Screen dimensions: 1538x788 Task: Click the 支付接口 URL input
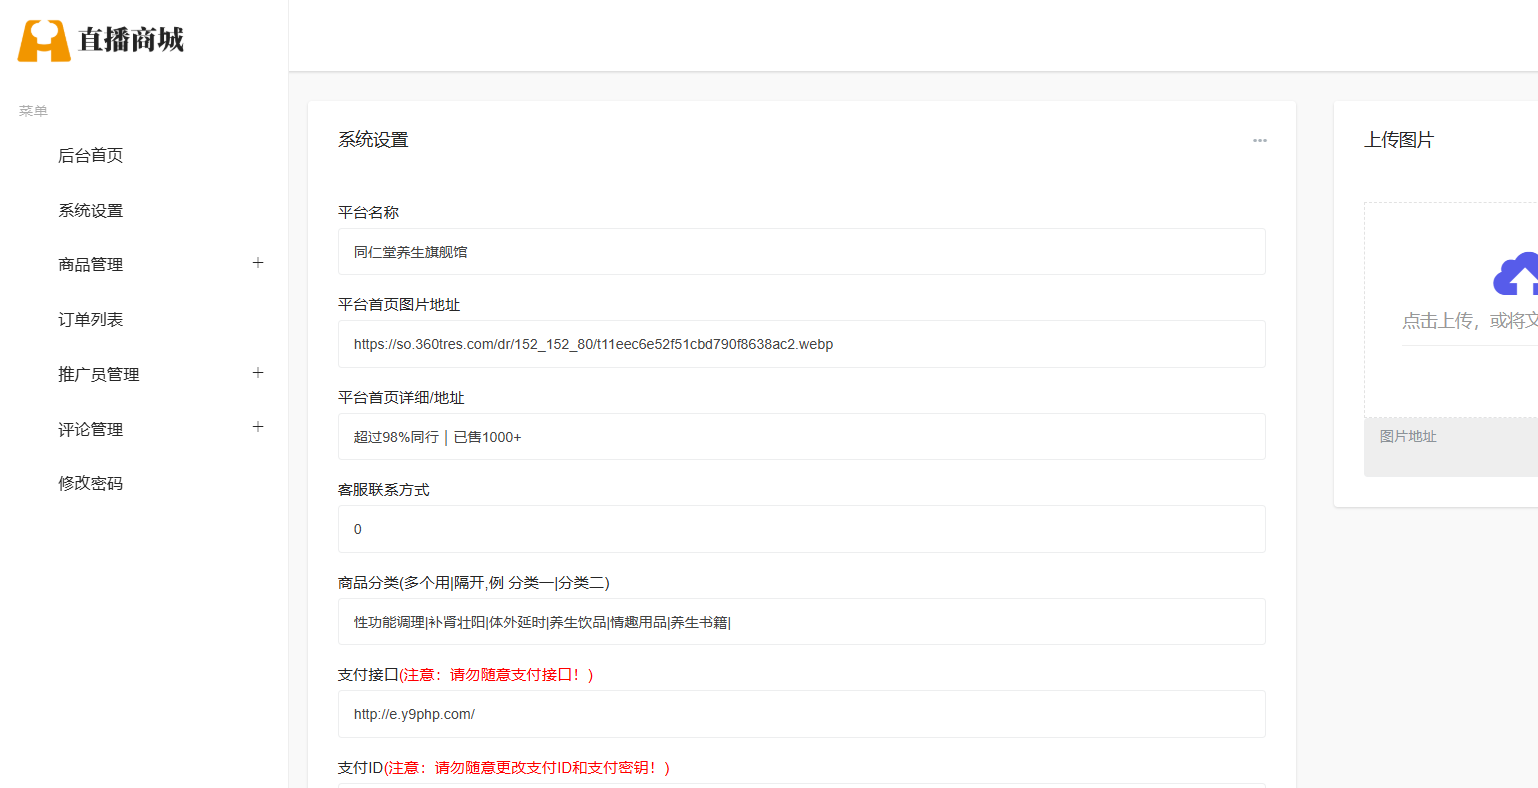coord(801,714)
